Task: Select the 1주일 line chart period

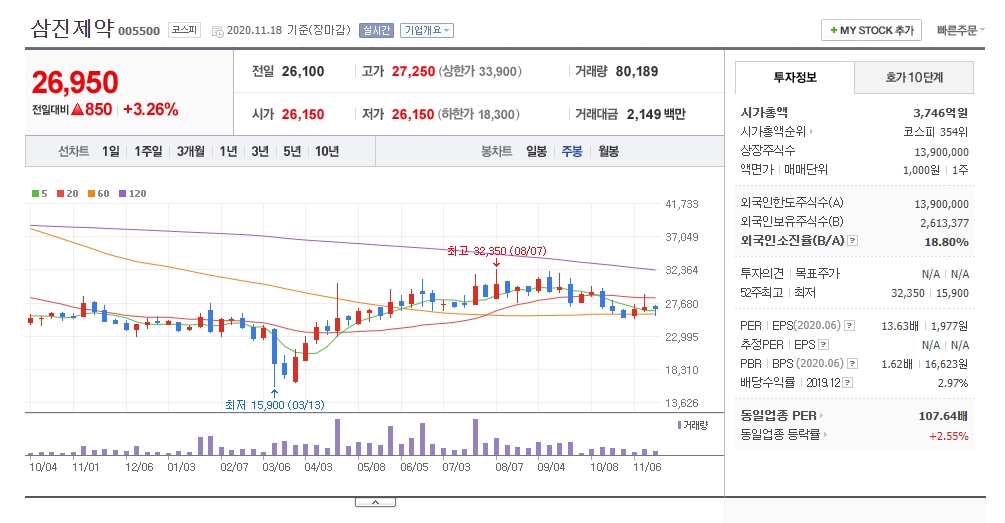Action: [148, 151]
